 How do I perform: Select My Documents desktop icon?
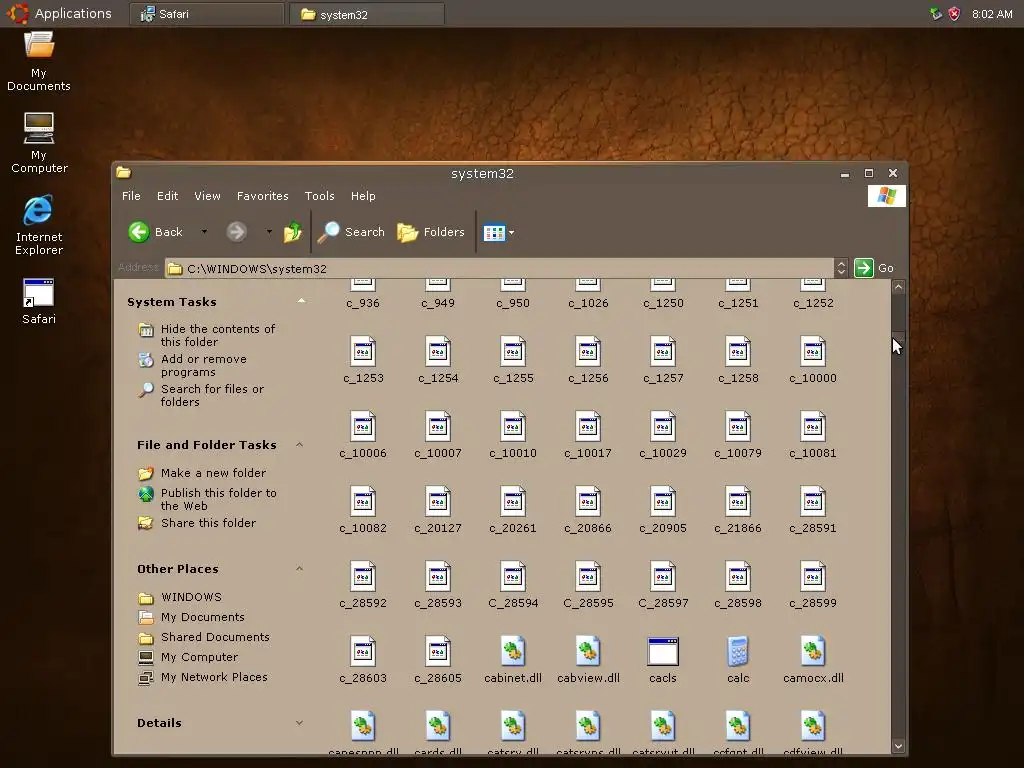tap(39, 62)
